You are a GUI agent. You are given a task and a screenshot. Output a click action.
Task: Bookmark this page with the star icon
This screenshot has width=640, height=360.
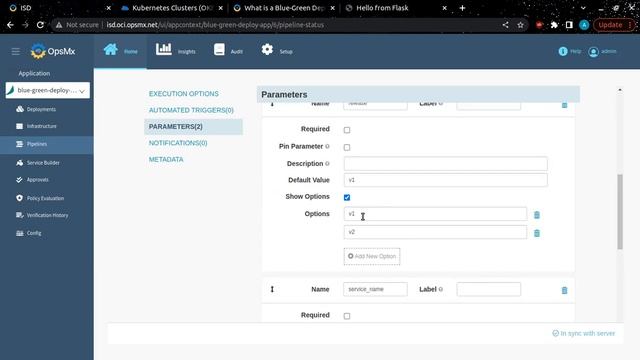pos(520,25)
